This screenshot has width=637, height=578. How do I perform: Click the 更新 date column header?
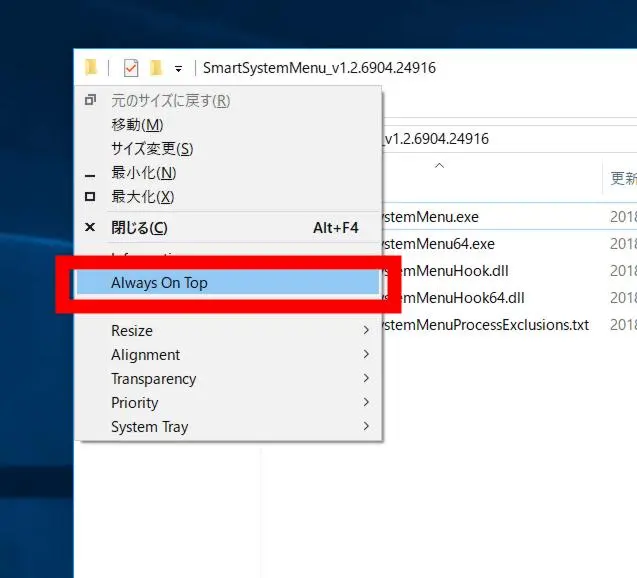623,178
